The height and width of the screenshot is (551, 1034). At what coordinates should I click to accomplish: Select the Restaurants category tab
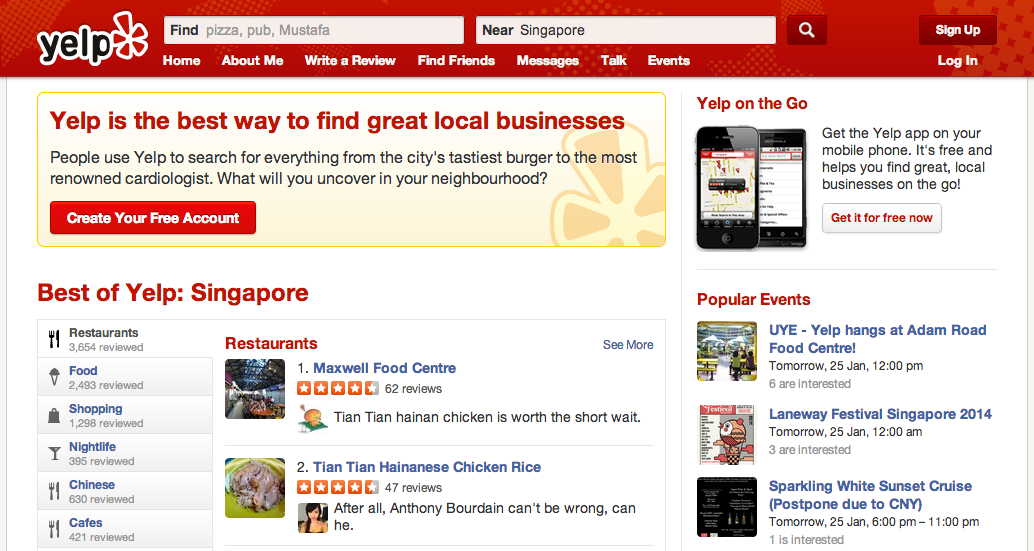125,339
